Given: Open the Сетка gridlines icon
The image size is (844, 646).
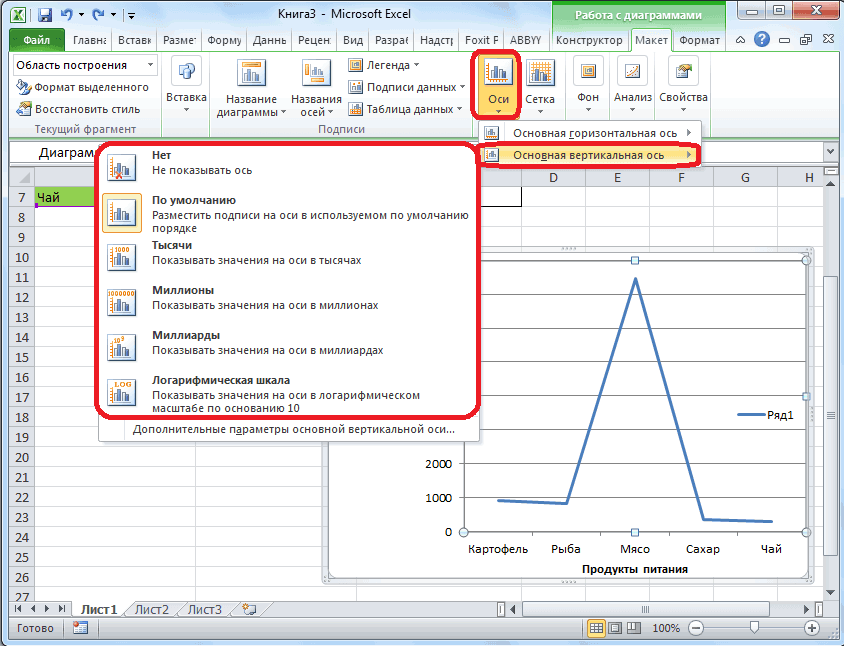Looking at the screenshot, I should click(x=540, y=73).
